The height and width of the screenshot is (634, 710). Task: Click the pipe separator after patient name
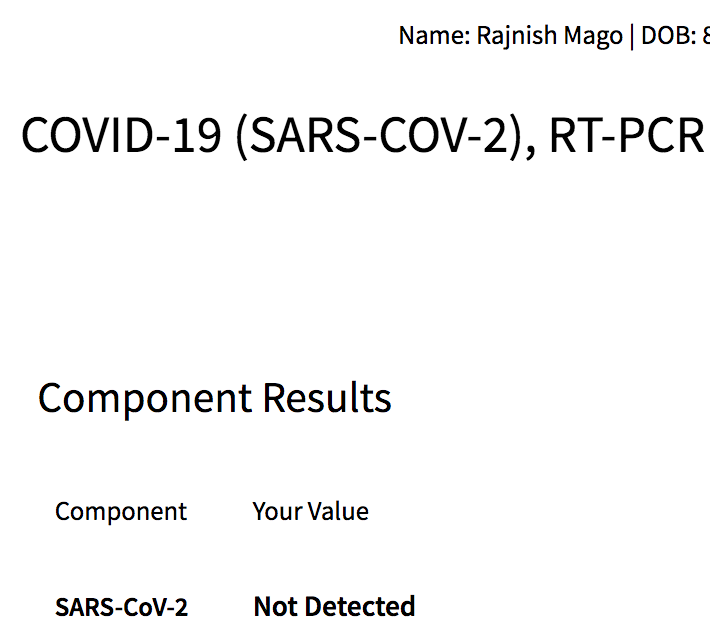(x=631, y=35)
